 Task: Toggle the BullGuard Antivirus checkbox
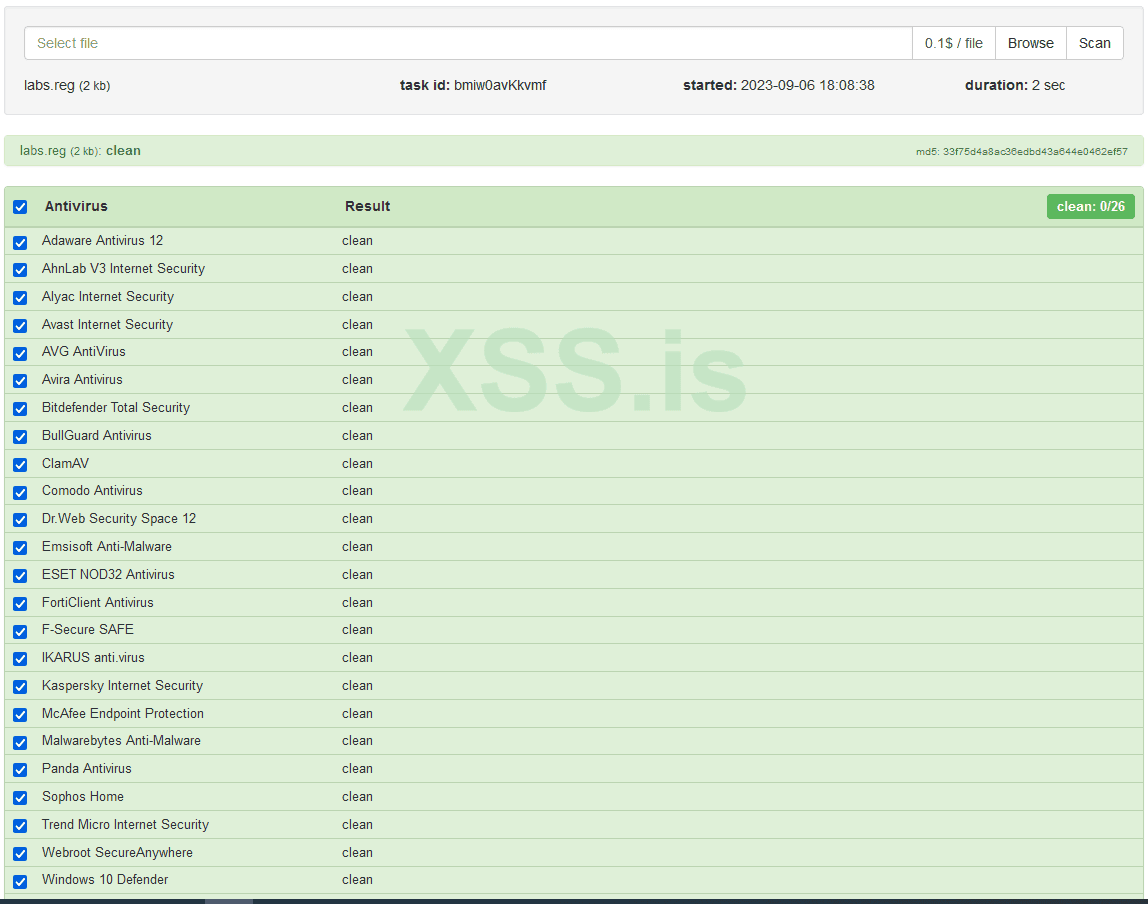[20, 437]
